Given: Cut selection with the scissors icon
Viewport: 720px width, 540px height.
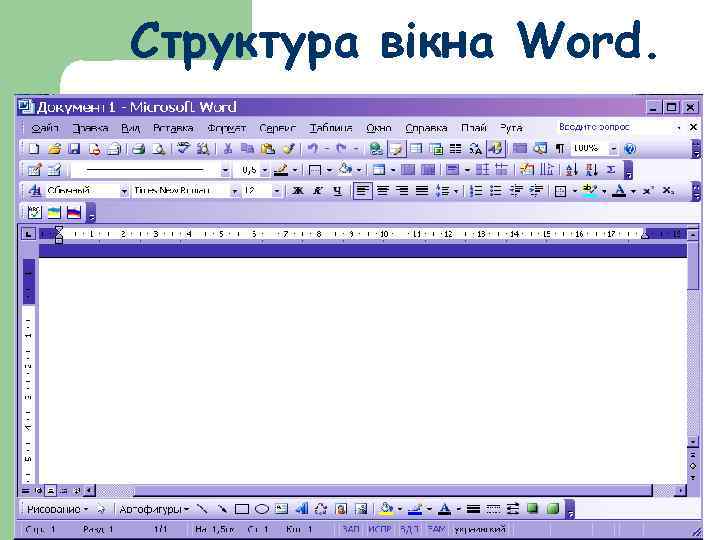Looking at the screenshot, I should (x=227, y=149).
